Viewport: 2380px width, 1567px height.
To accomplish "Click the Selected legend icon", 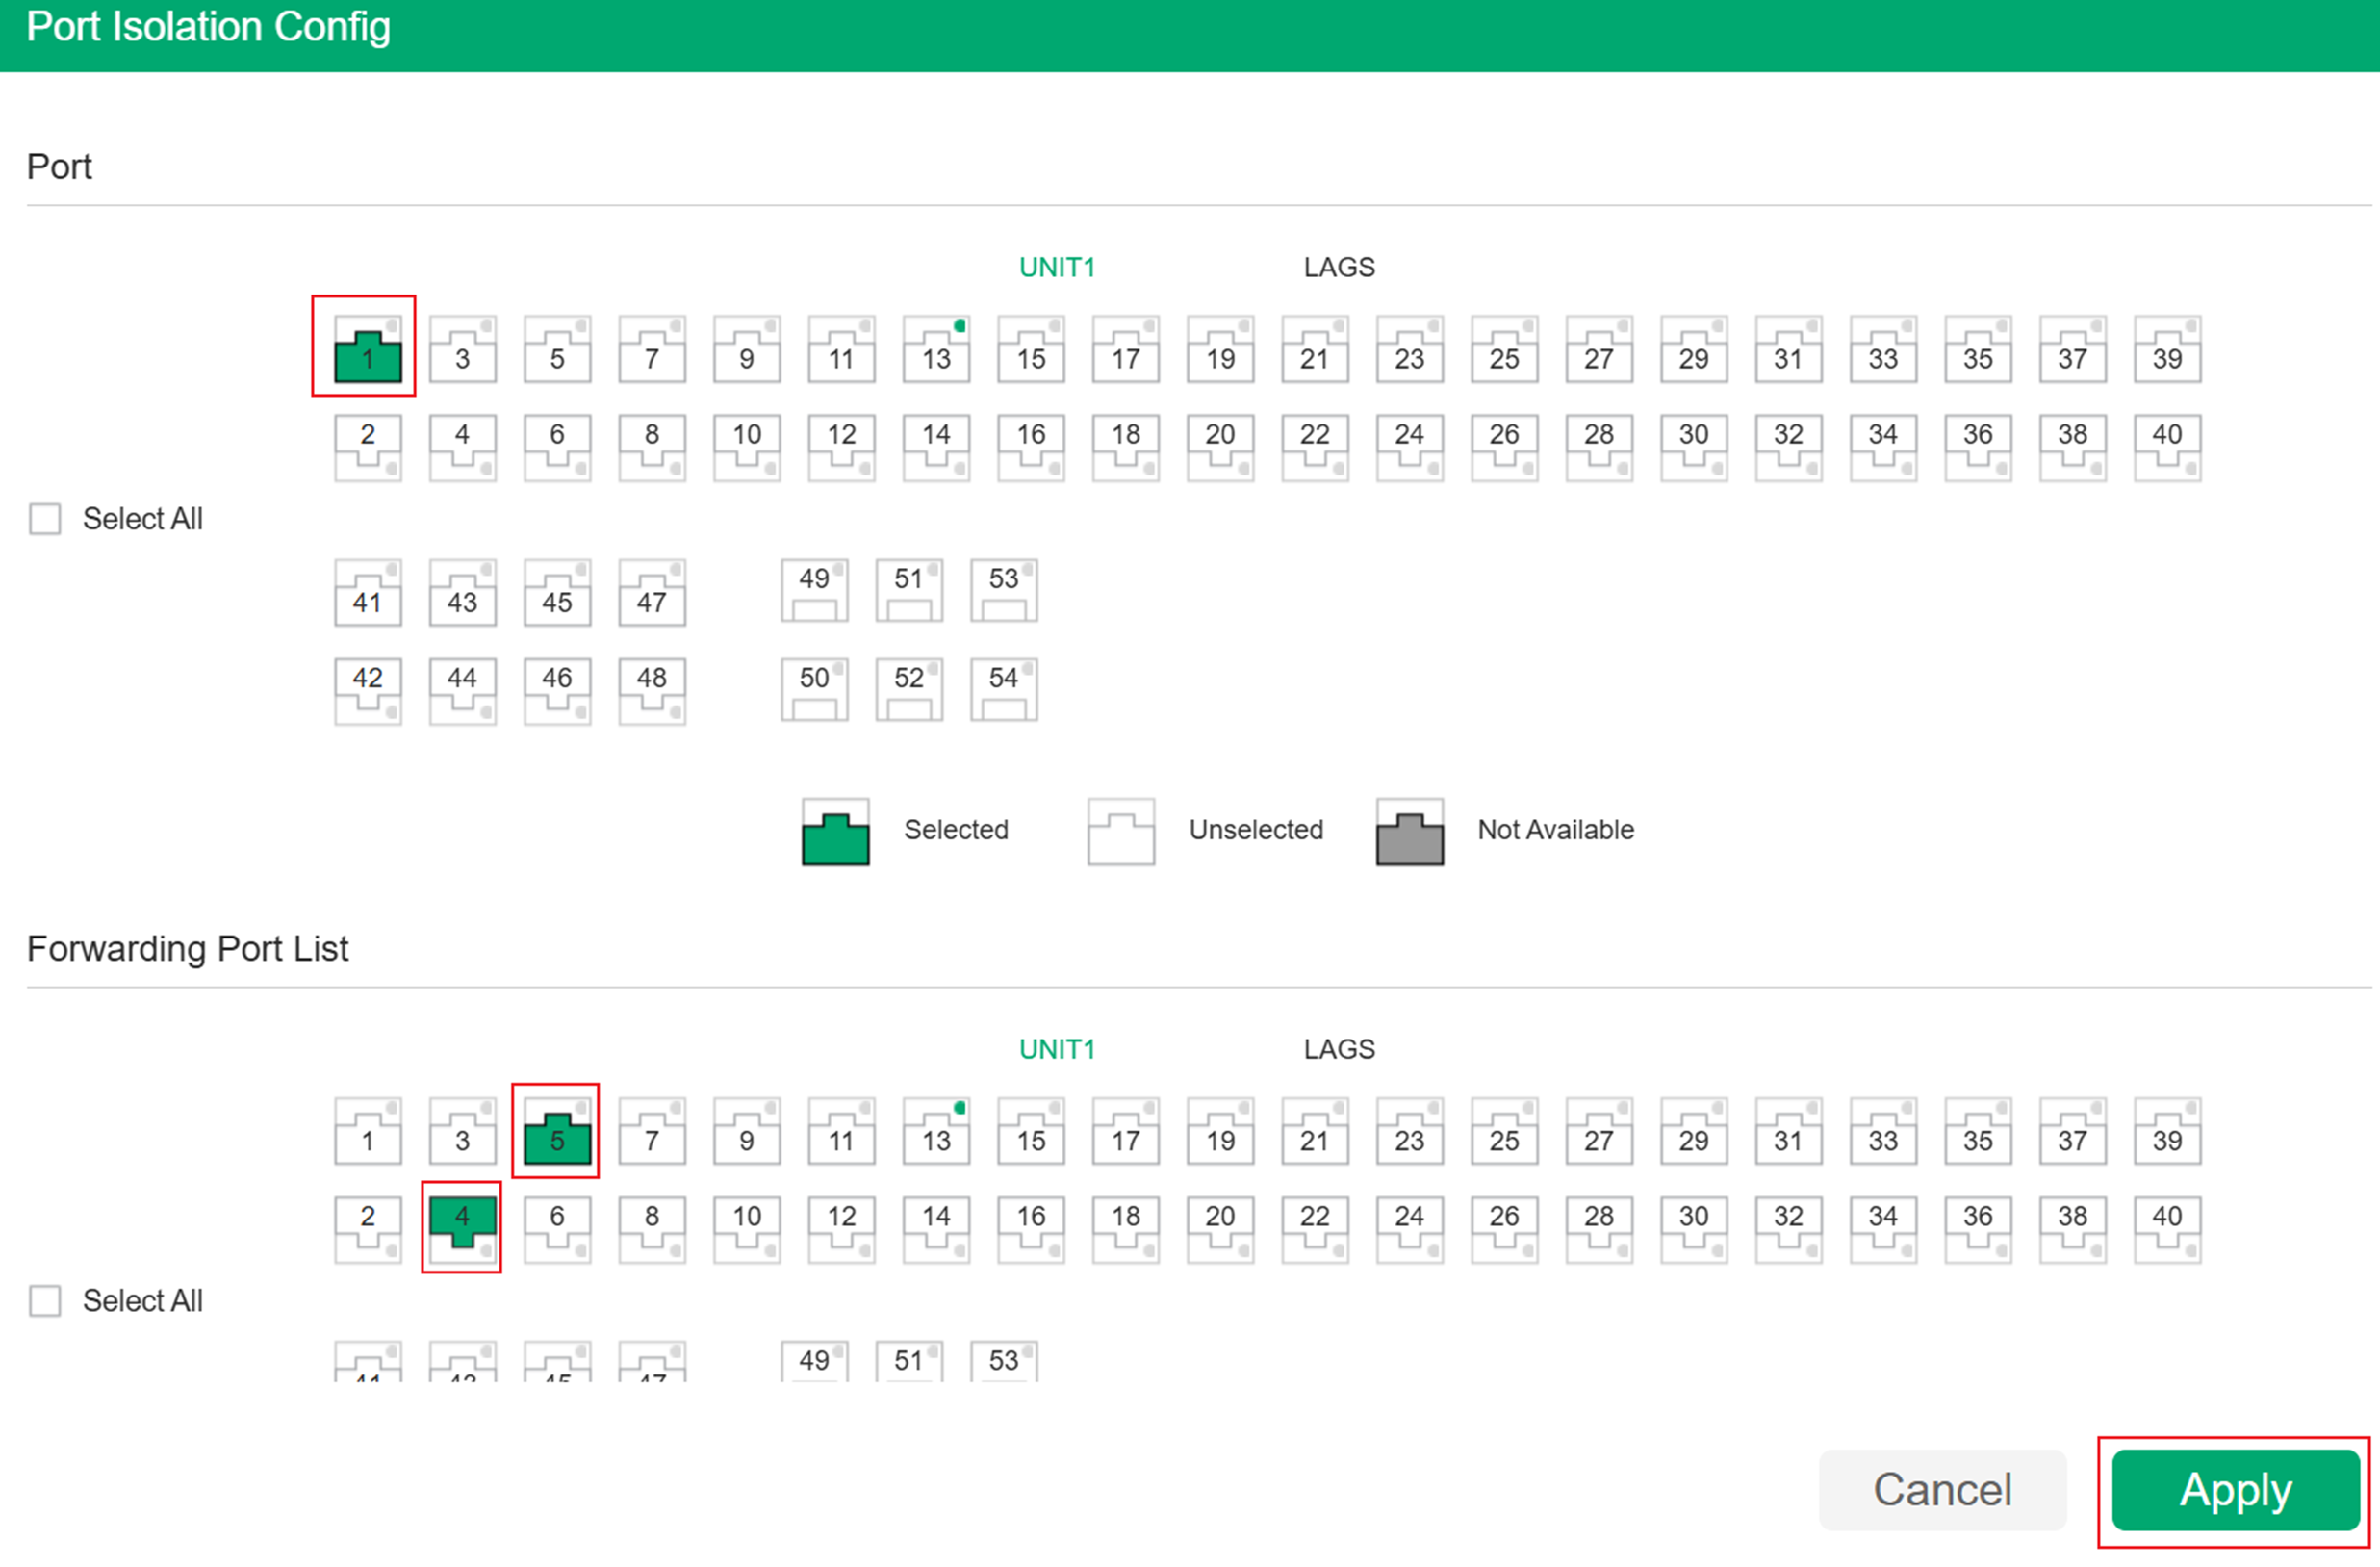I will (x=834, y=831).
